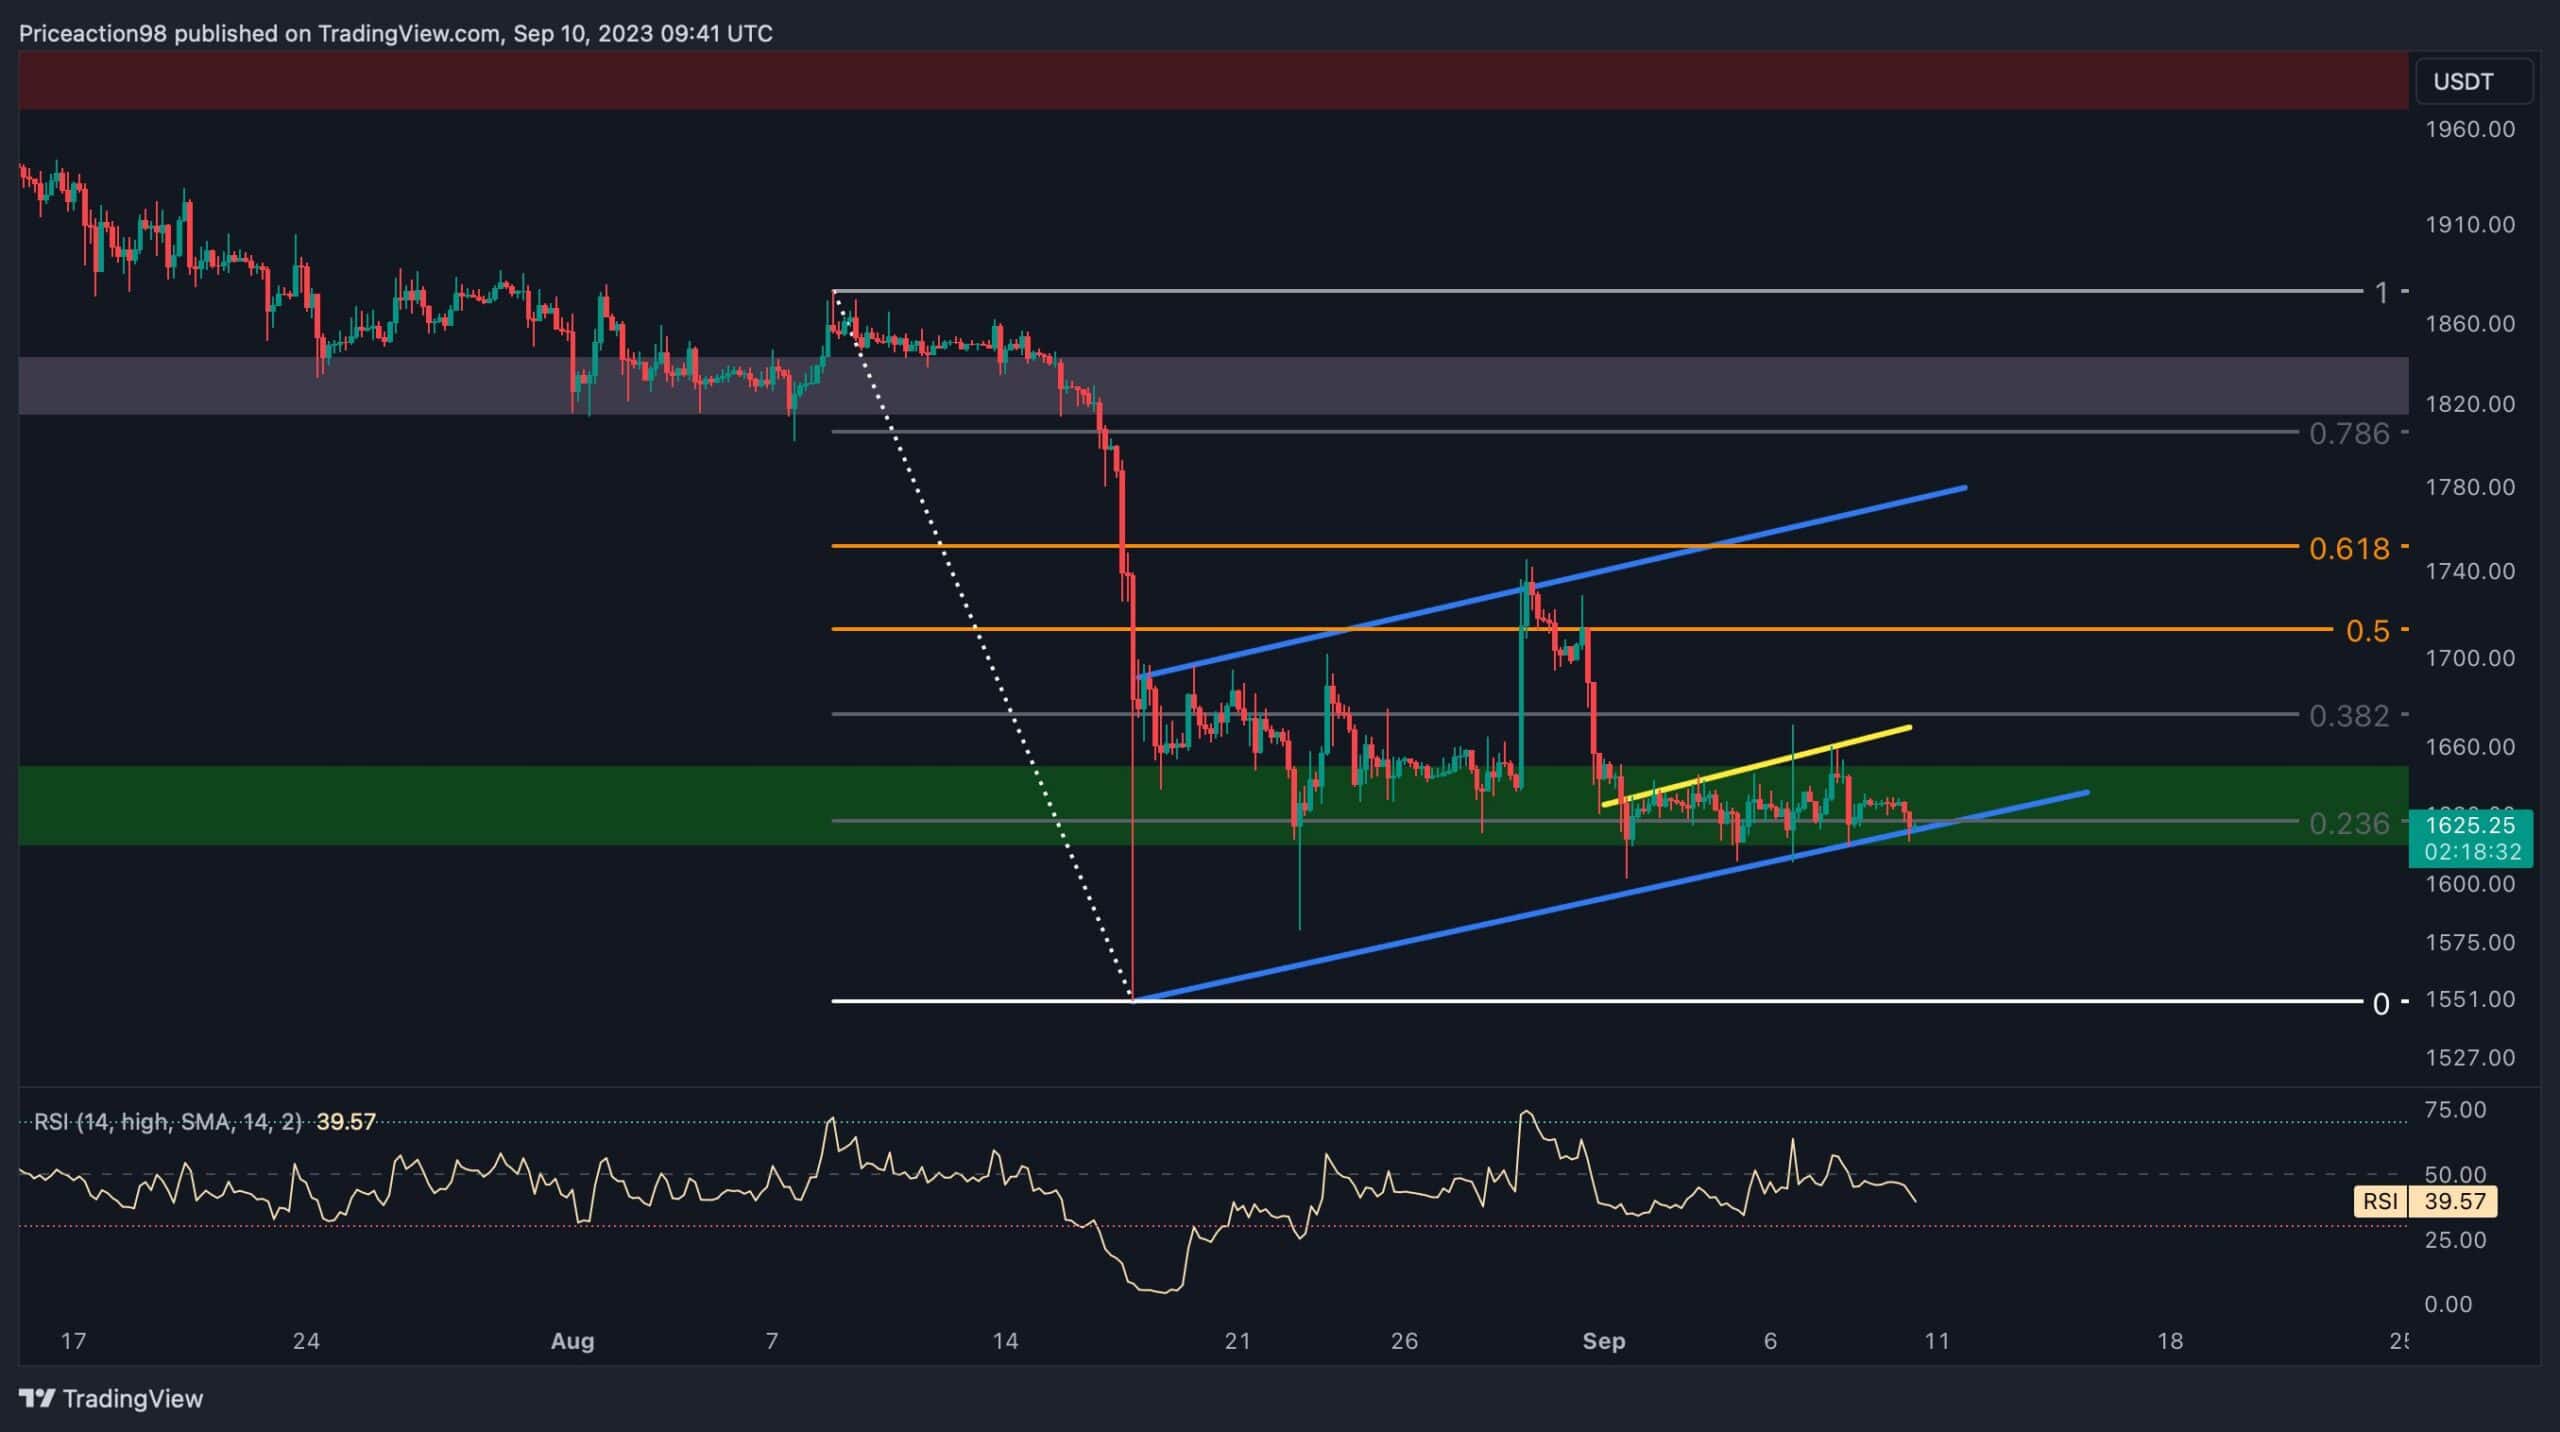This screenshot has height=1432, width=2560.
Task: Select the 0.236 Fibonacci level label
Action: [2348, 824]
